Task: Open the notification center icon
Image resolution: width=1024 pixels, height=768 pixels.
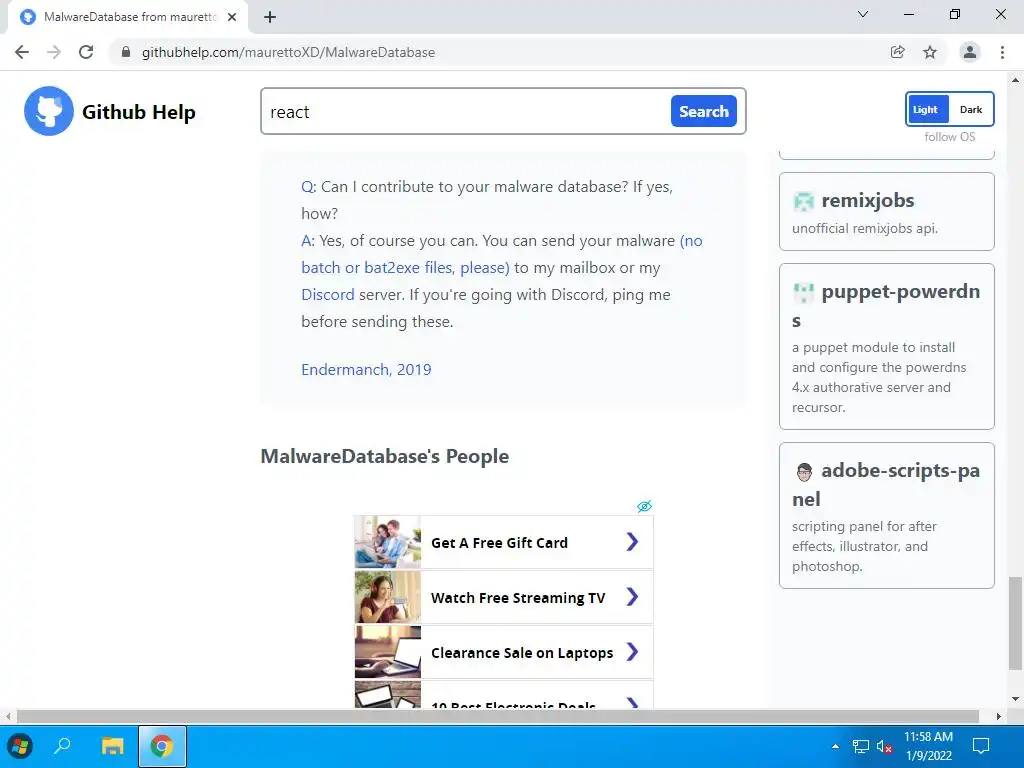Action: [981, 746]
